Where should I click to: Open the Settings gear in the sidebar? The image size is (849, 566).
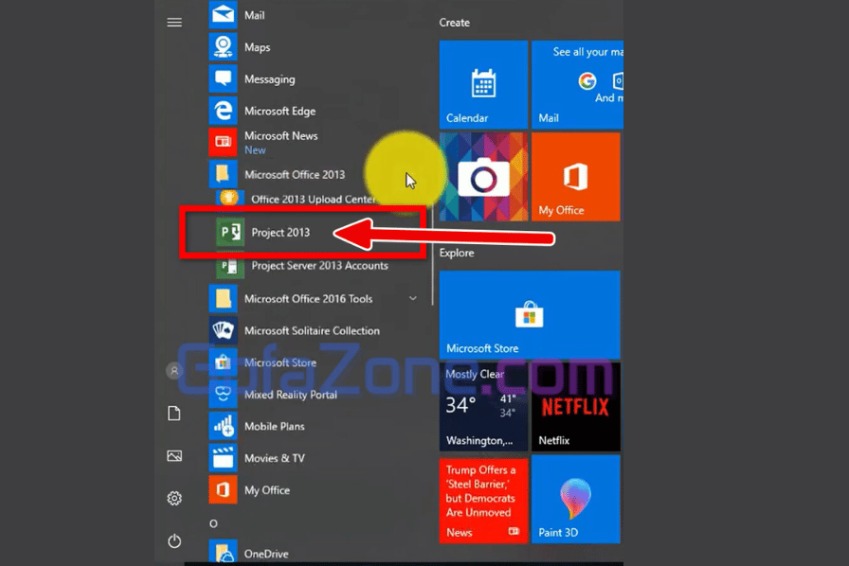pos(174,498)
